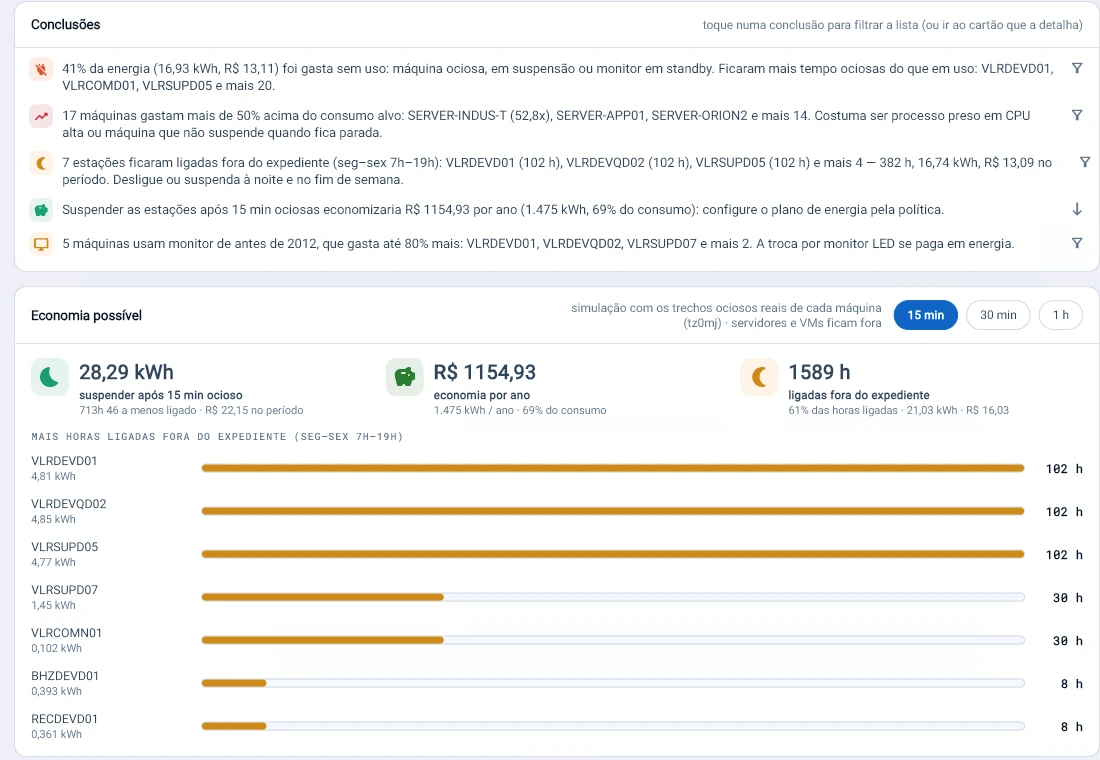Click the orange moon icon next to 1589 h
The height and width of the screenshot is (760, 1100).
(x=759, y=377)
